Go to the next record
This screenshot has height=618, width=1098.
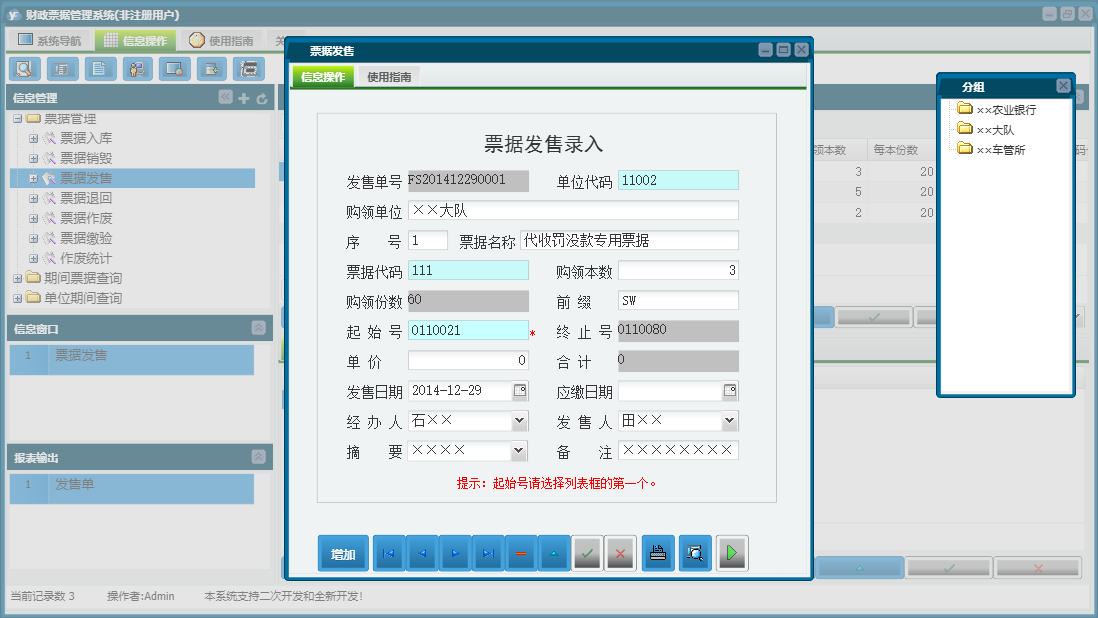455,554
